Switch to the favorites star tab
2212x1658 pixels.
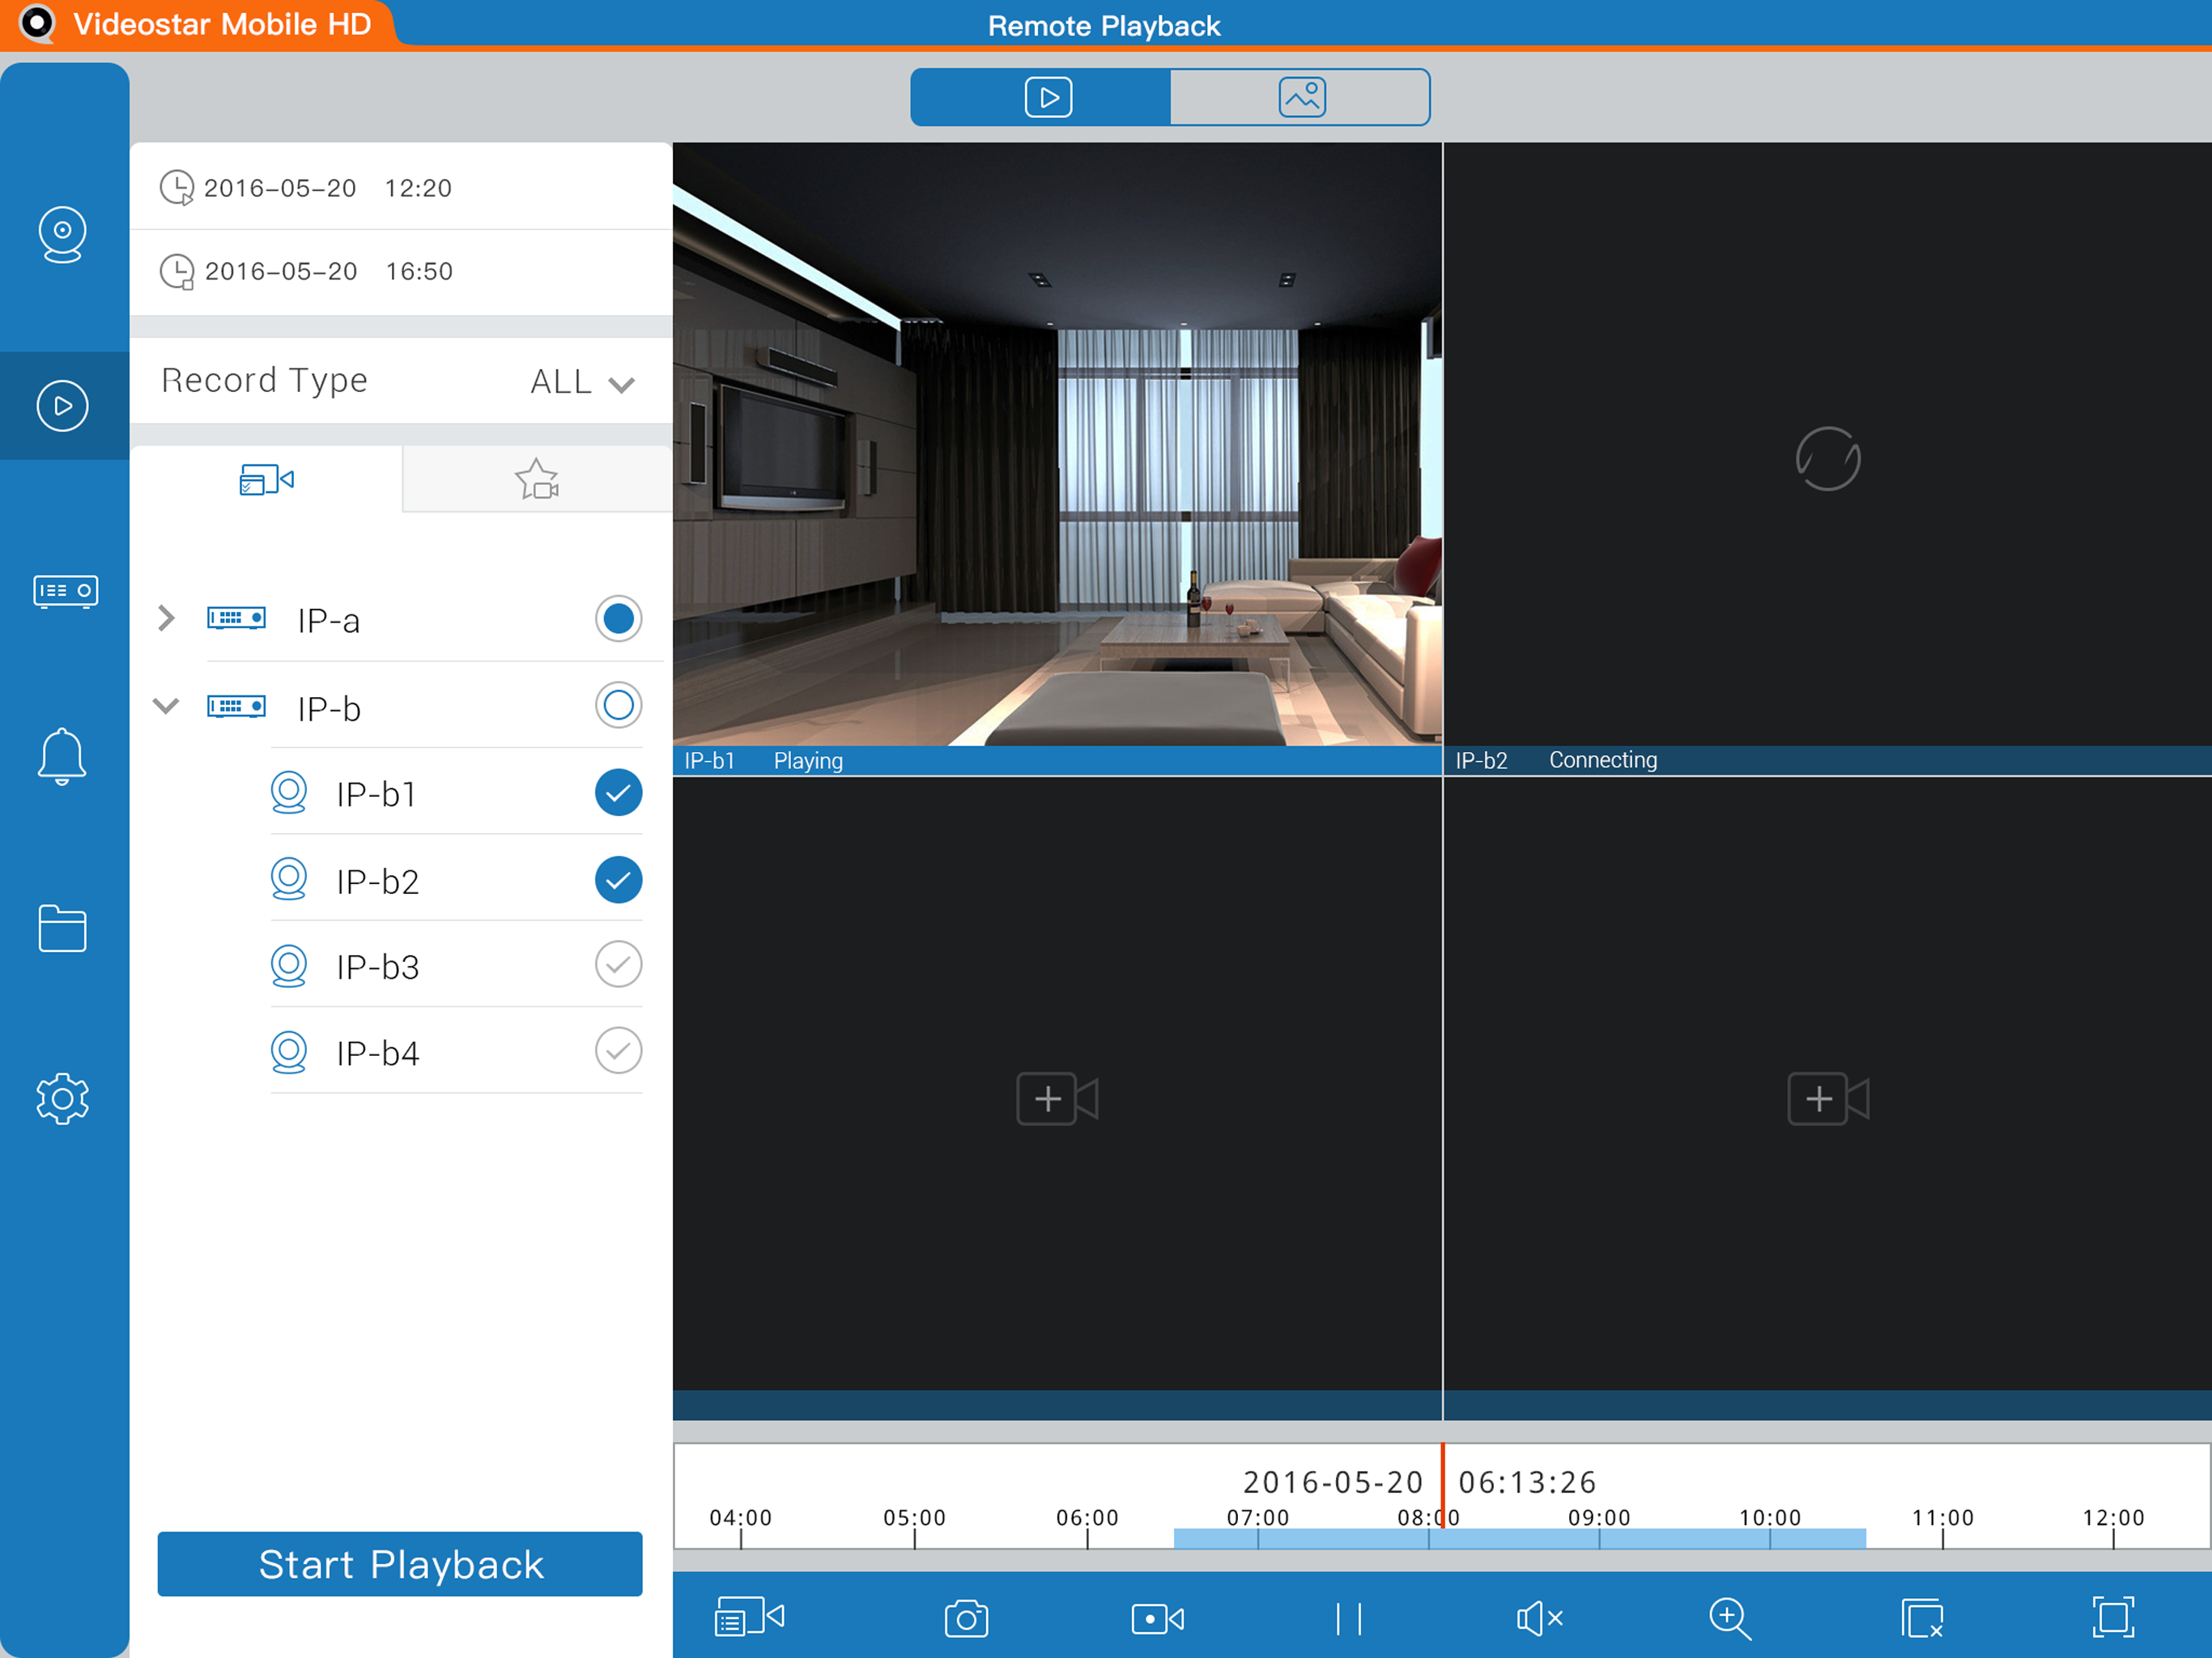tap(537, 480)
